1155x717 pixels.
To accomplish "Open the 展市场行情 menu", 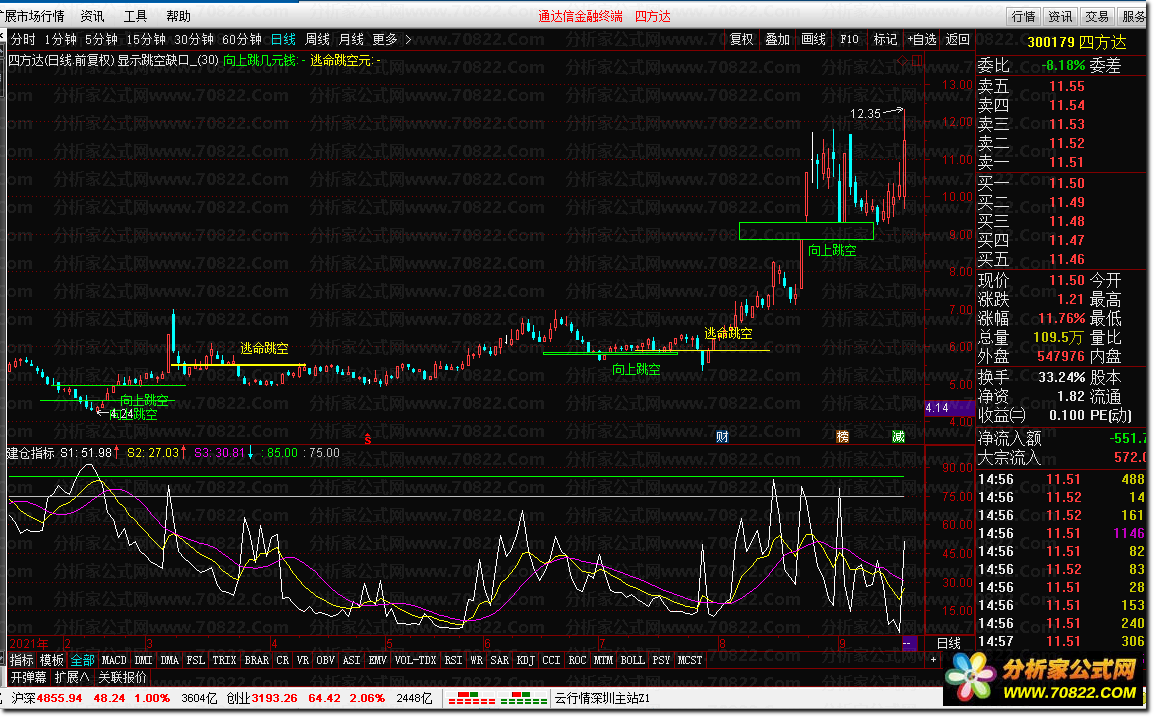I will pyautogui.click(x=32, y=15).
